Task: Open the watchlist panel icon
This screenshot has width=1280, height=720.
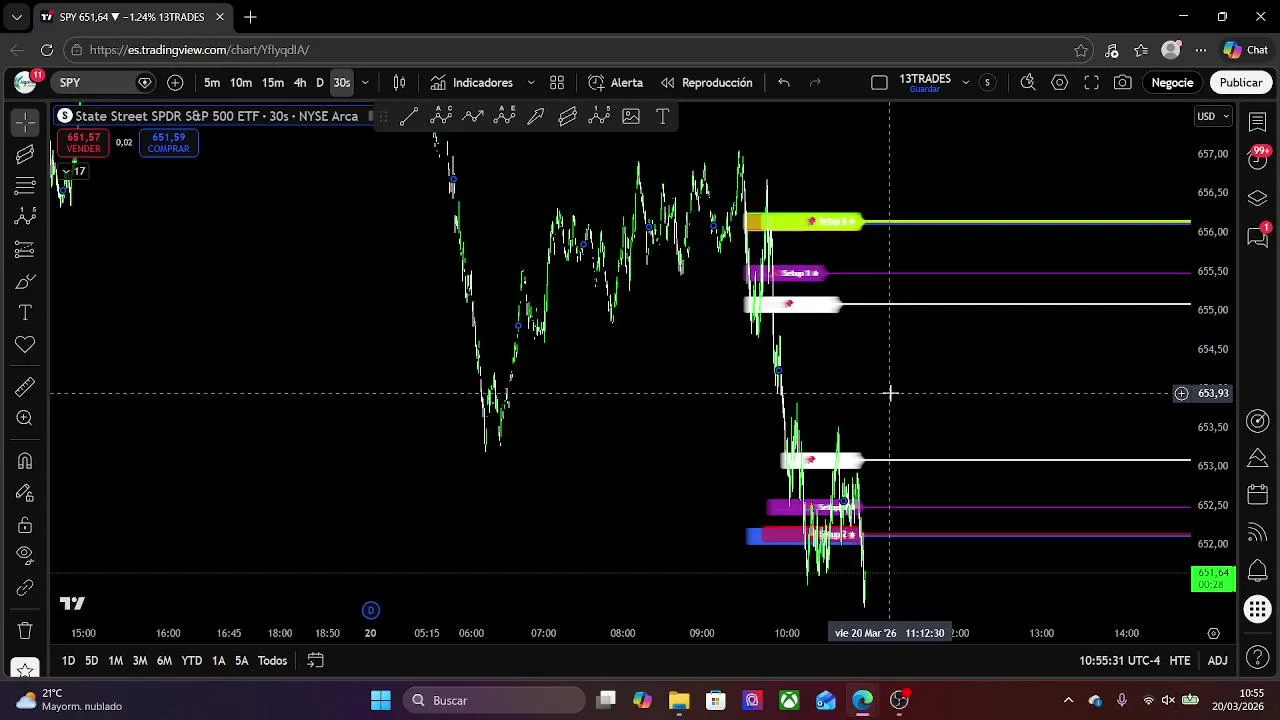Action: pos(1258,122)
